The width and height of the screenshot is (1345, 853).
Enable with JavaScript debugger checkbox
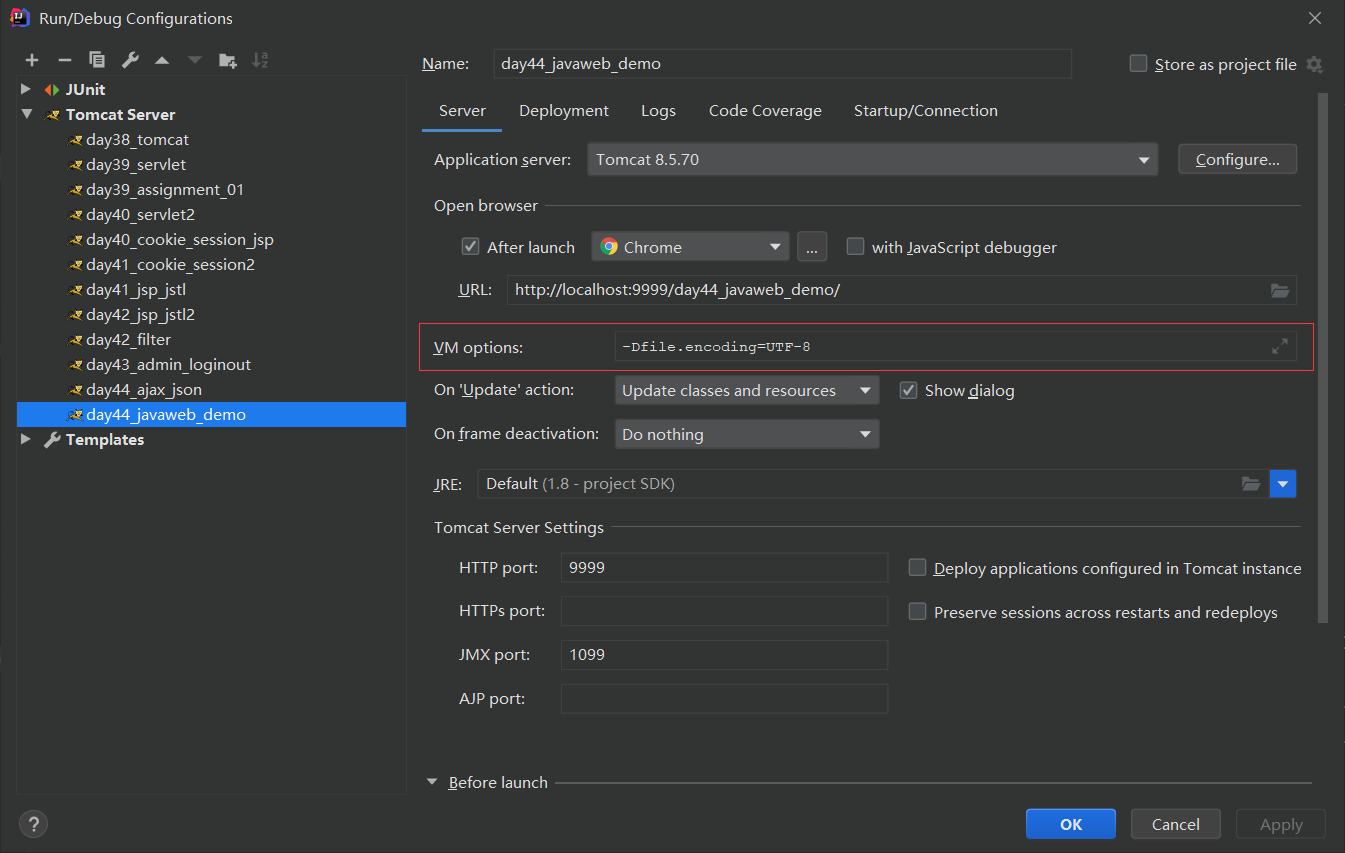(855, 247)
